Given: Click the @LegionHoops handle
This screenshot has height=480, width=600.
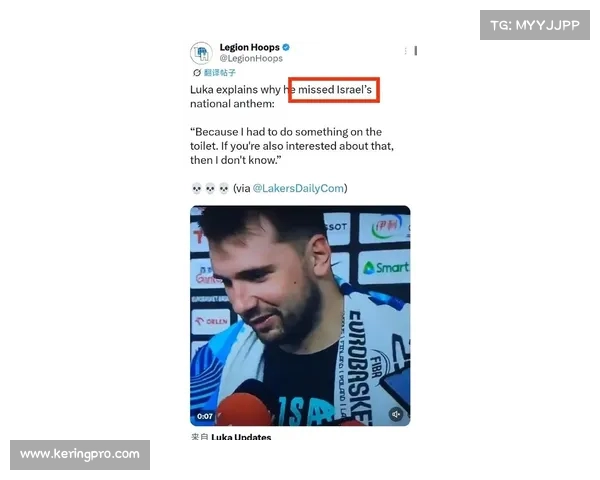Looking at the screenshot, I should [x=251, y=59].
